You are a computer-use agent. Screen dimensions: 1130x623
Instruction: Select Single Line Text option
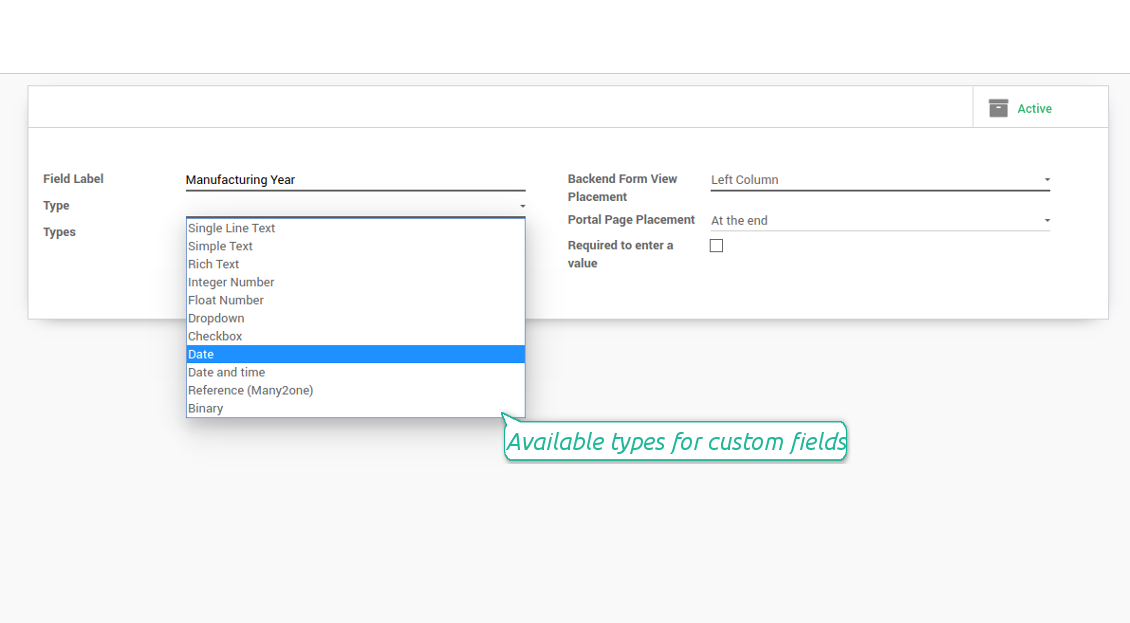click(355, 228)
